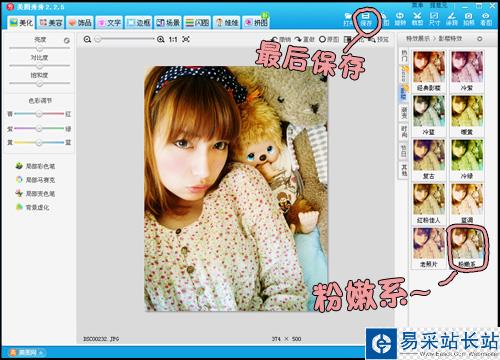The image size is (500, 360).
Task: Click the 撤销 undo button
Action: (x=282, y=39)
